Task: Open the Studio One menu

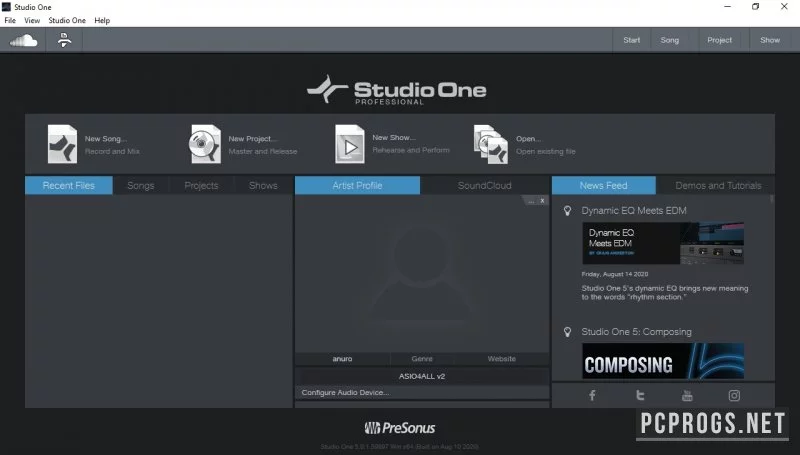Action: pyautogui.click(x=67, y=20)
